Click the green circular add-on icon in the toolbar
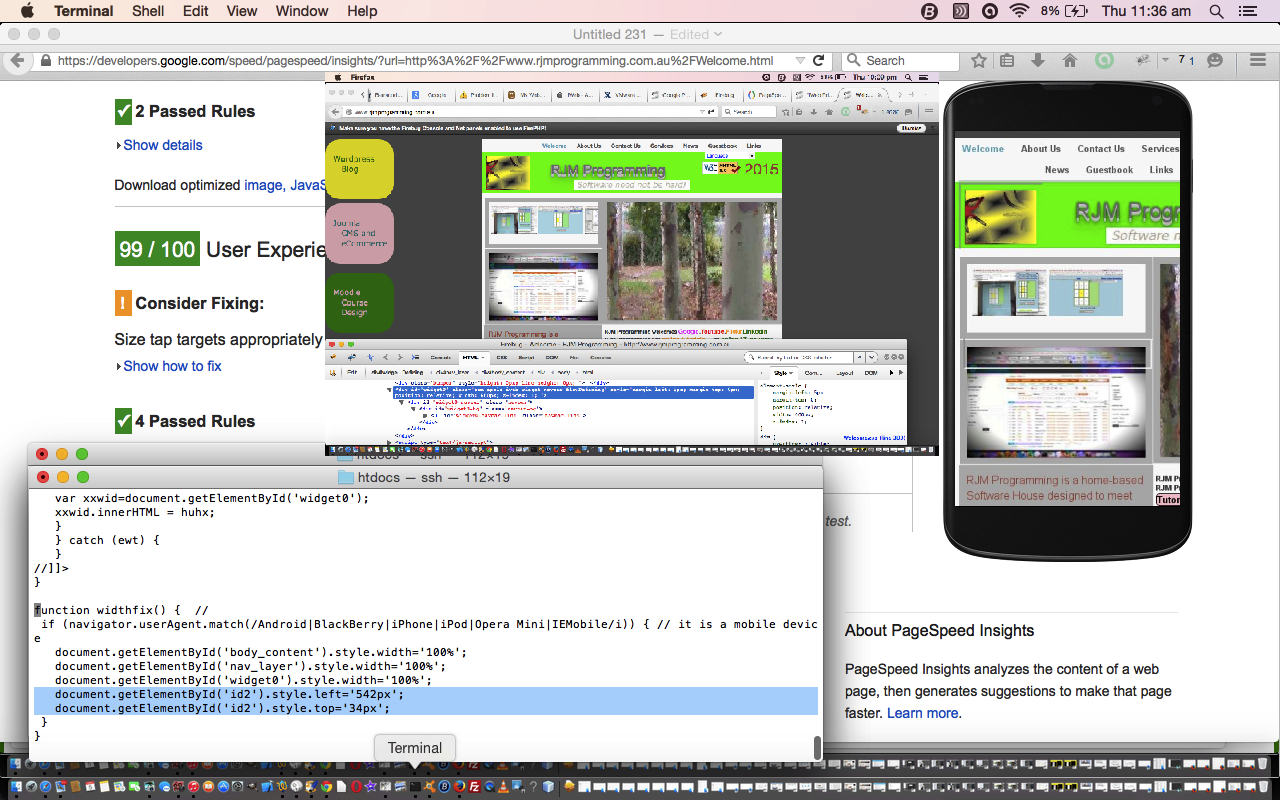The width and height of the screenshot is (1280, 800). point(1104,61)
